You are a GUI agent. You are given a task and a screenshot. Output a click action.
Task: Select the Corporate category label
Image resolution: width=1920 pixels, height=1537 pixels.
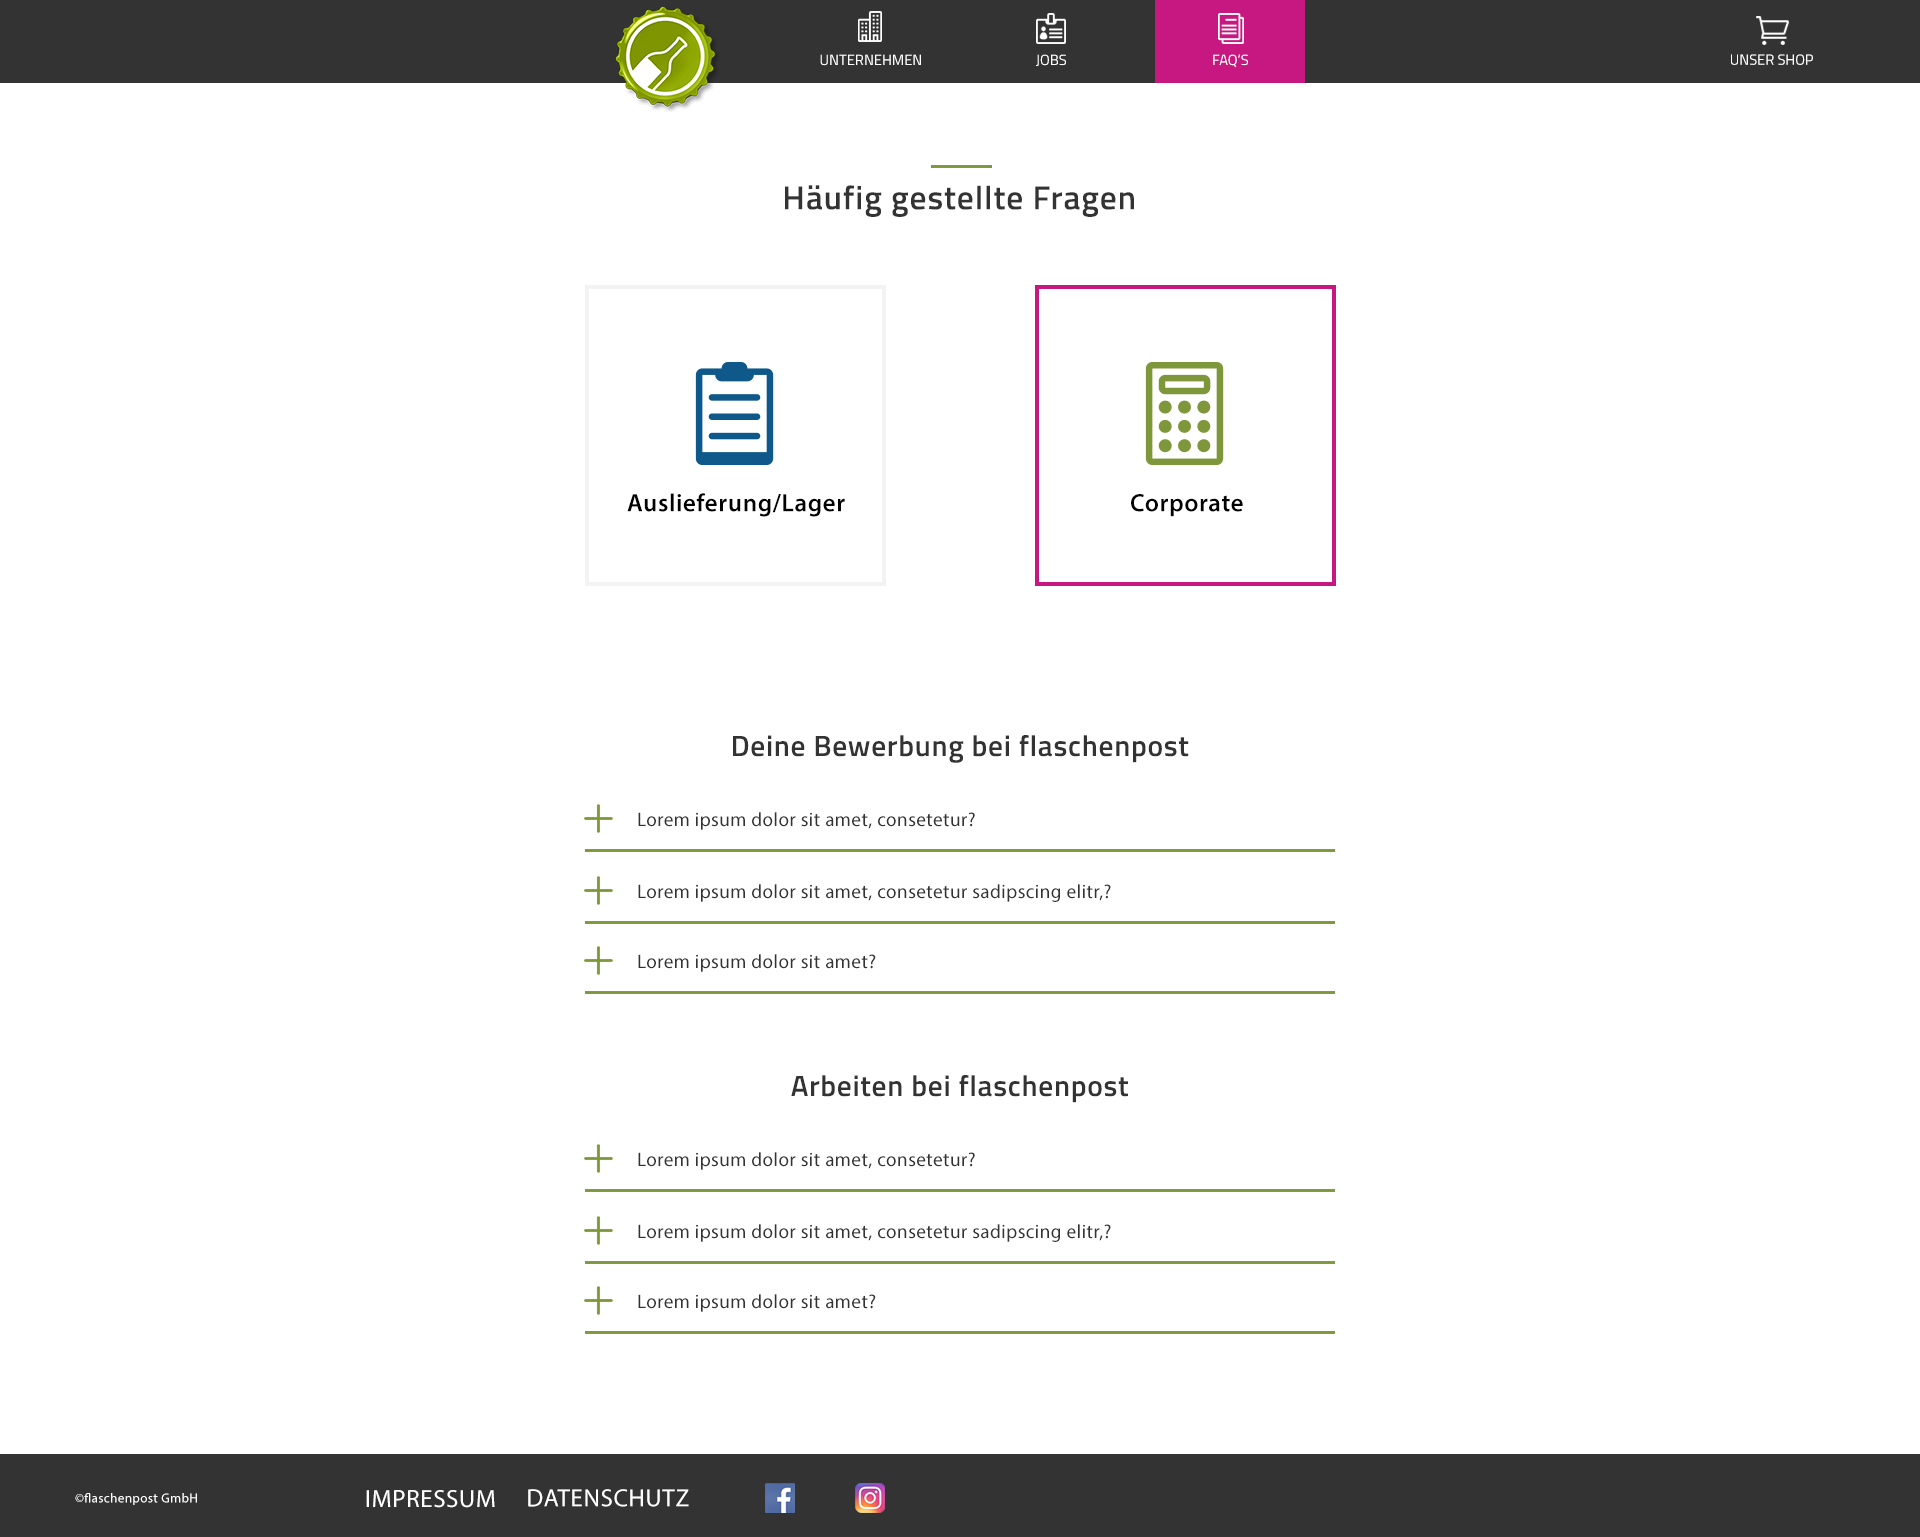click(1186, 503)
